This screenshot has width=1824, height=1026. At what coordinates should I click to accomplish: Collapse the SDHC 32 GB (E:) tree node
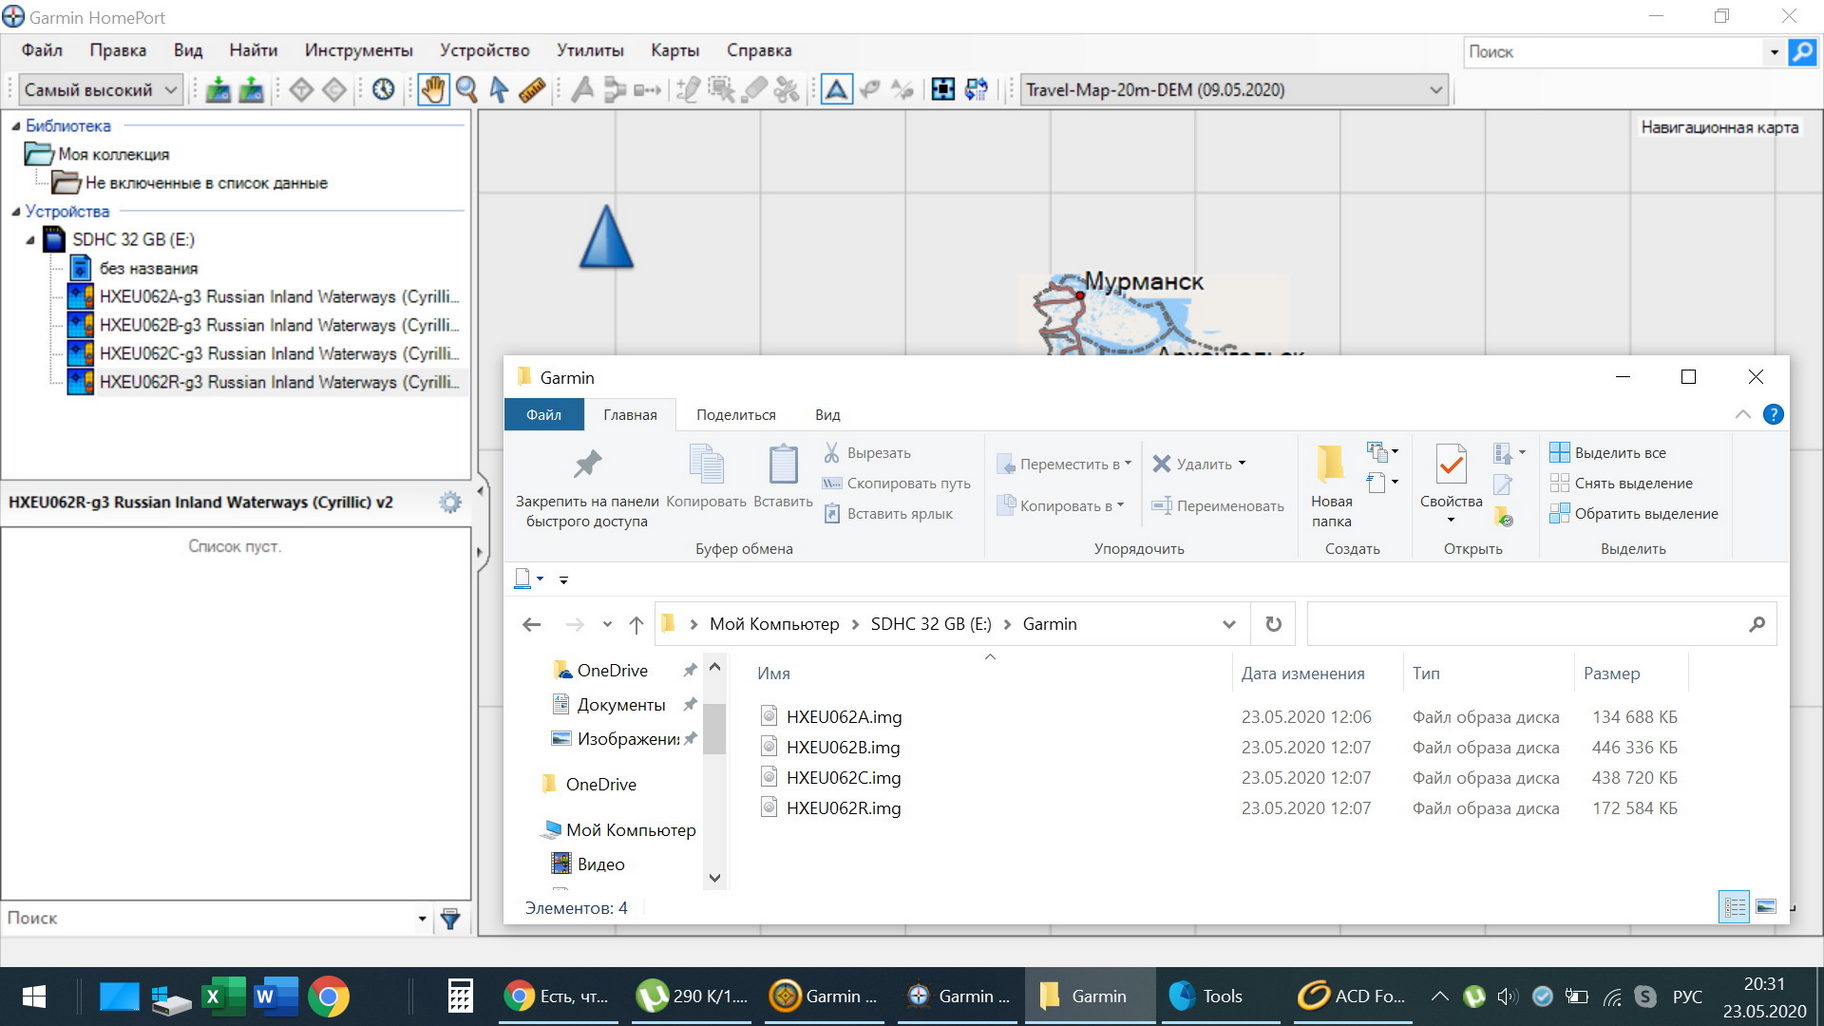pyautogui.click(x=30, y=240)
